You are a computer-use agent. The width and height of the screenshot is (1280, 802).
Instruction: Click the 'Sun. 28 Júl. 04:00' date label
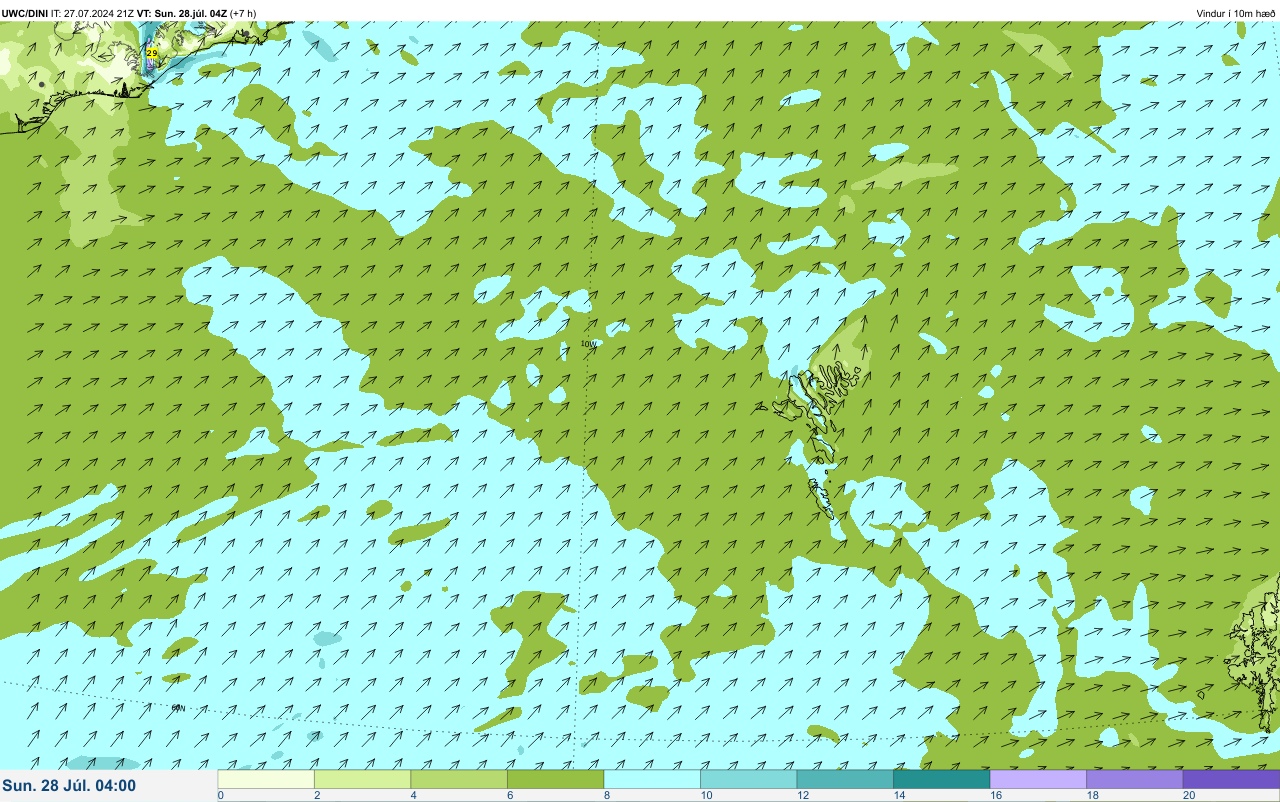69,786
